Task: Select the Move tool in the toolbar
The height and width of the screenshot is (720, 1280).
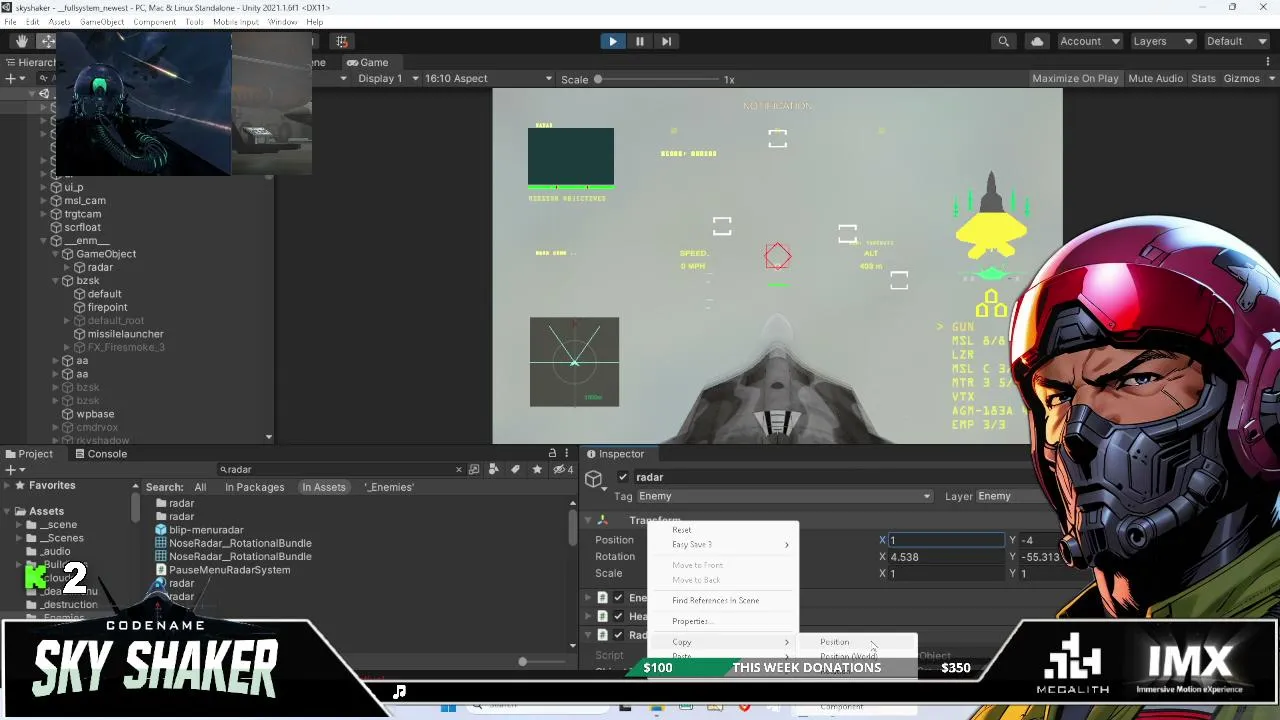Action: (x=47, y=41)
